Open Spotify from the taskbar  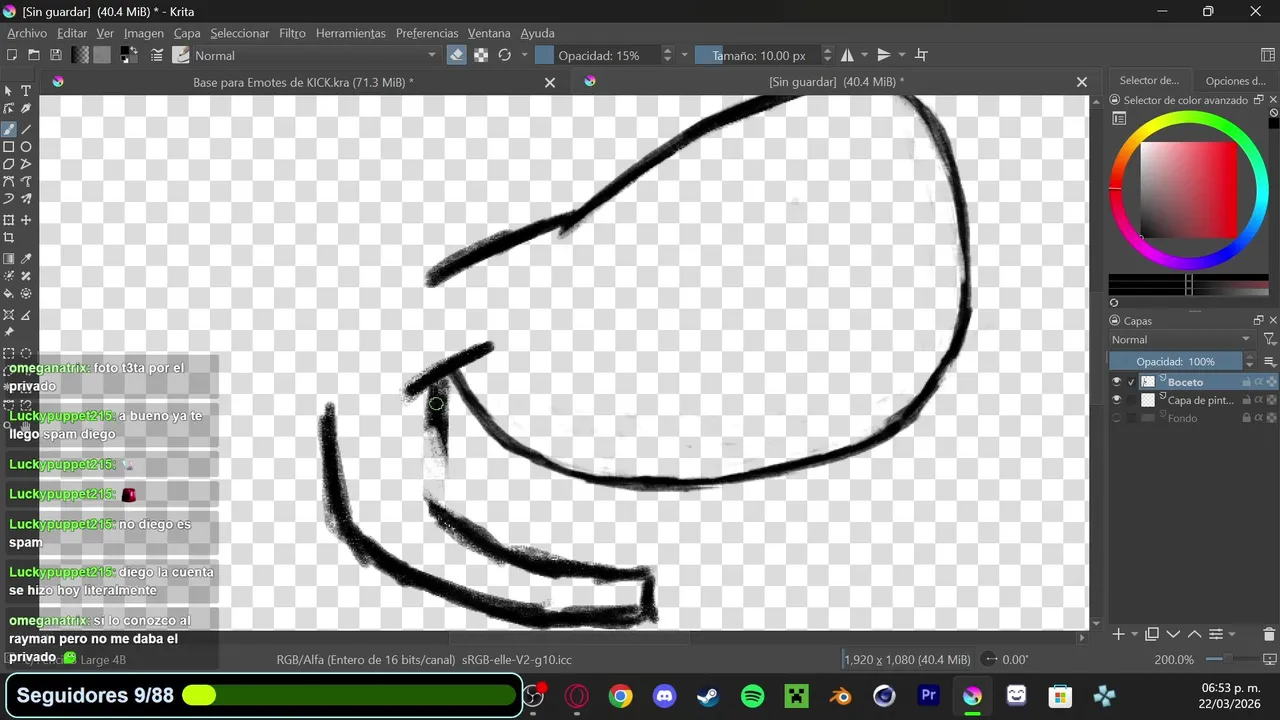pos(753,696)
